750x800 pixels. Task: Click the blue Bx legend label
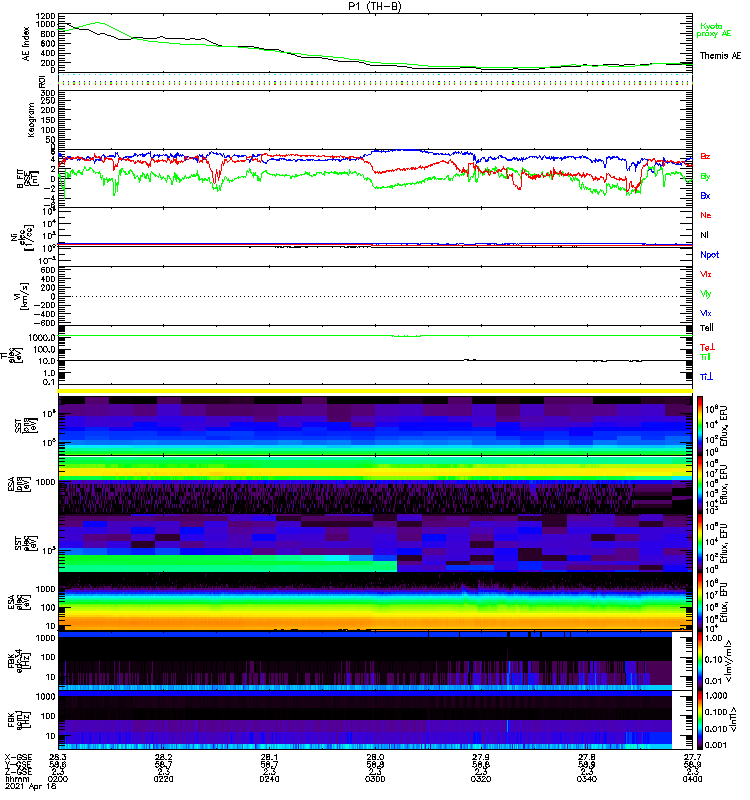pos(705,196)
